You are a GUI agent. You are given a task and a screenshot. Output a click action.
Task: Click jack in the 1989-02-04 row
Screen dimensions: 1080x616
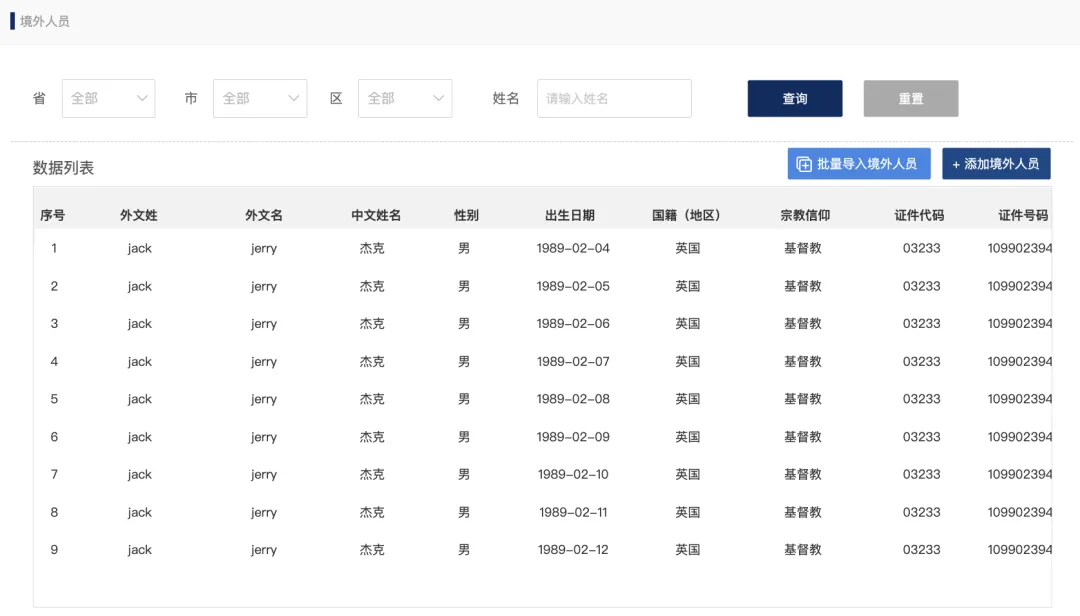pyautogui.click(x=139, y=249)
